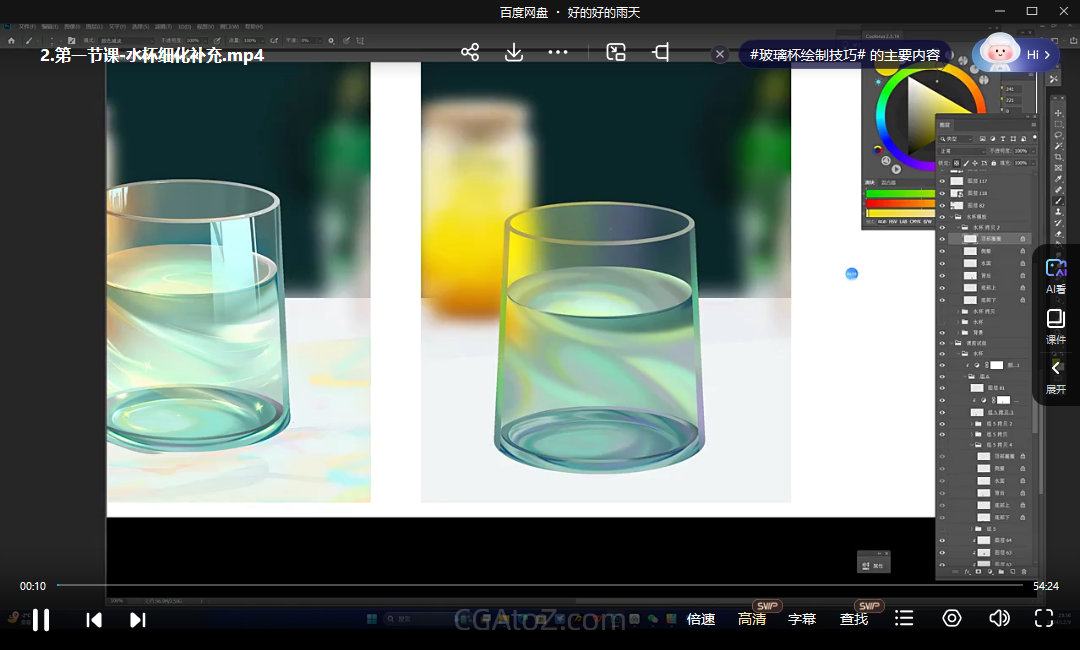The image size is (1080, 650).
Task: Open the 字幕 subtitles option
Action: pos(802,620)
